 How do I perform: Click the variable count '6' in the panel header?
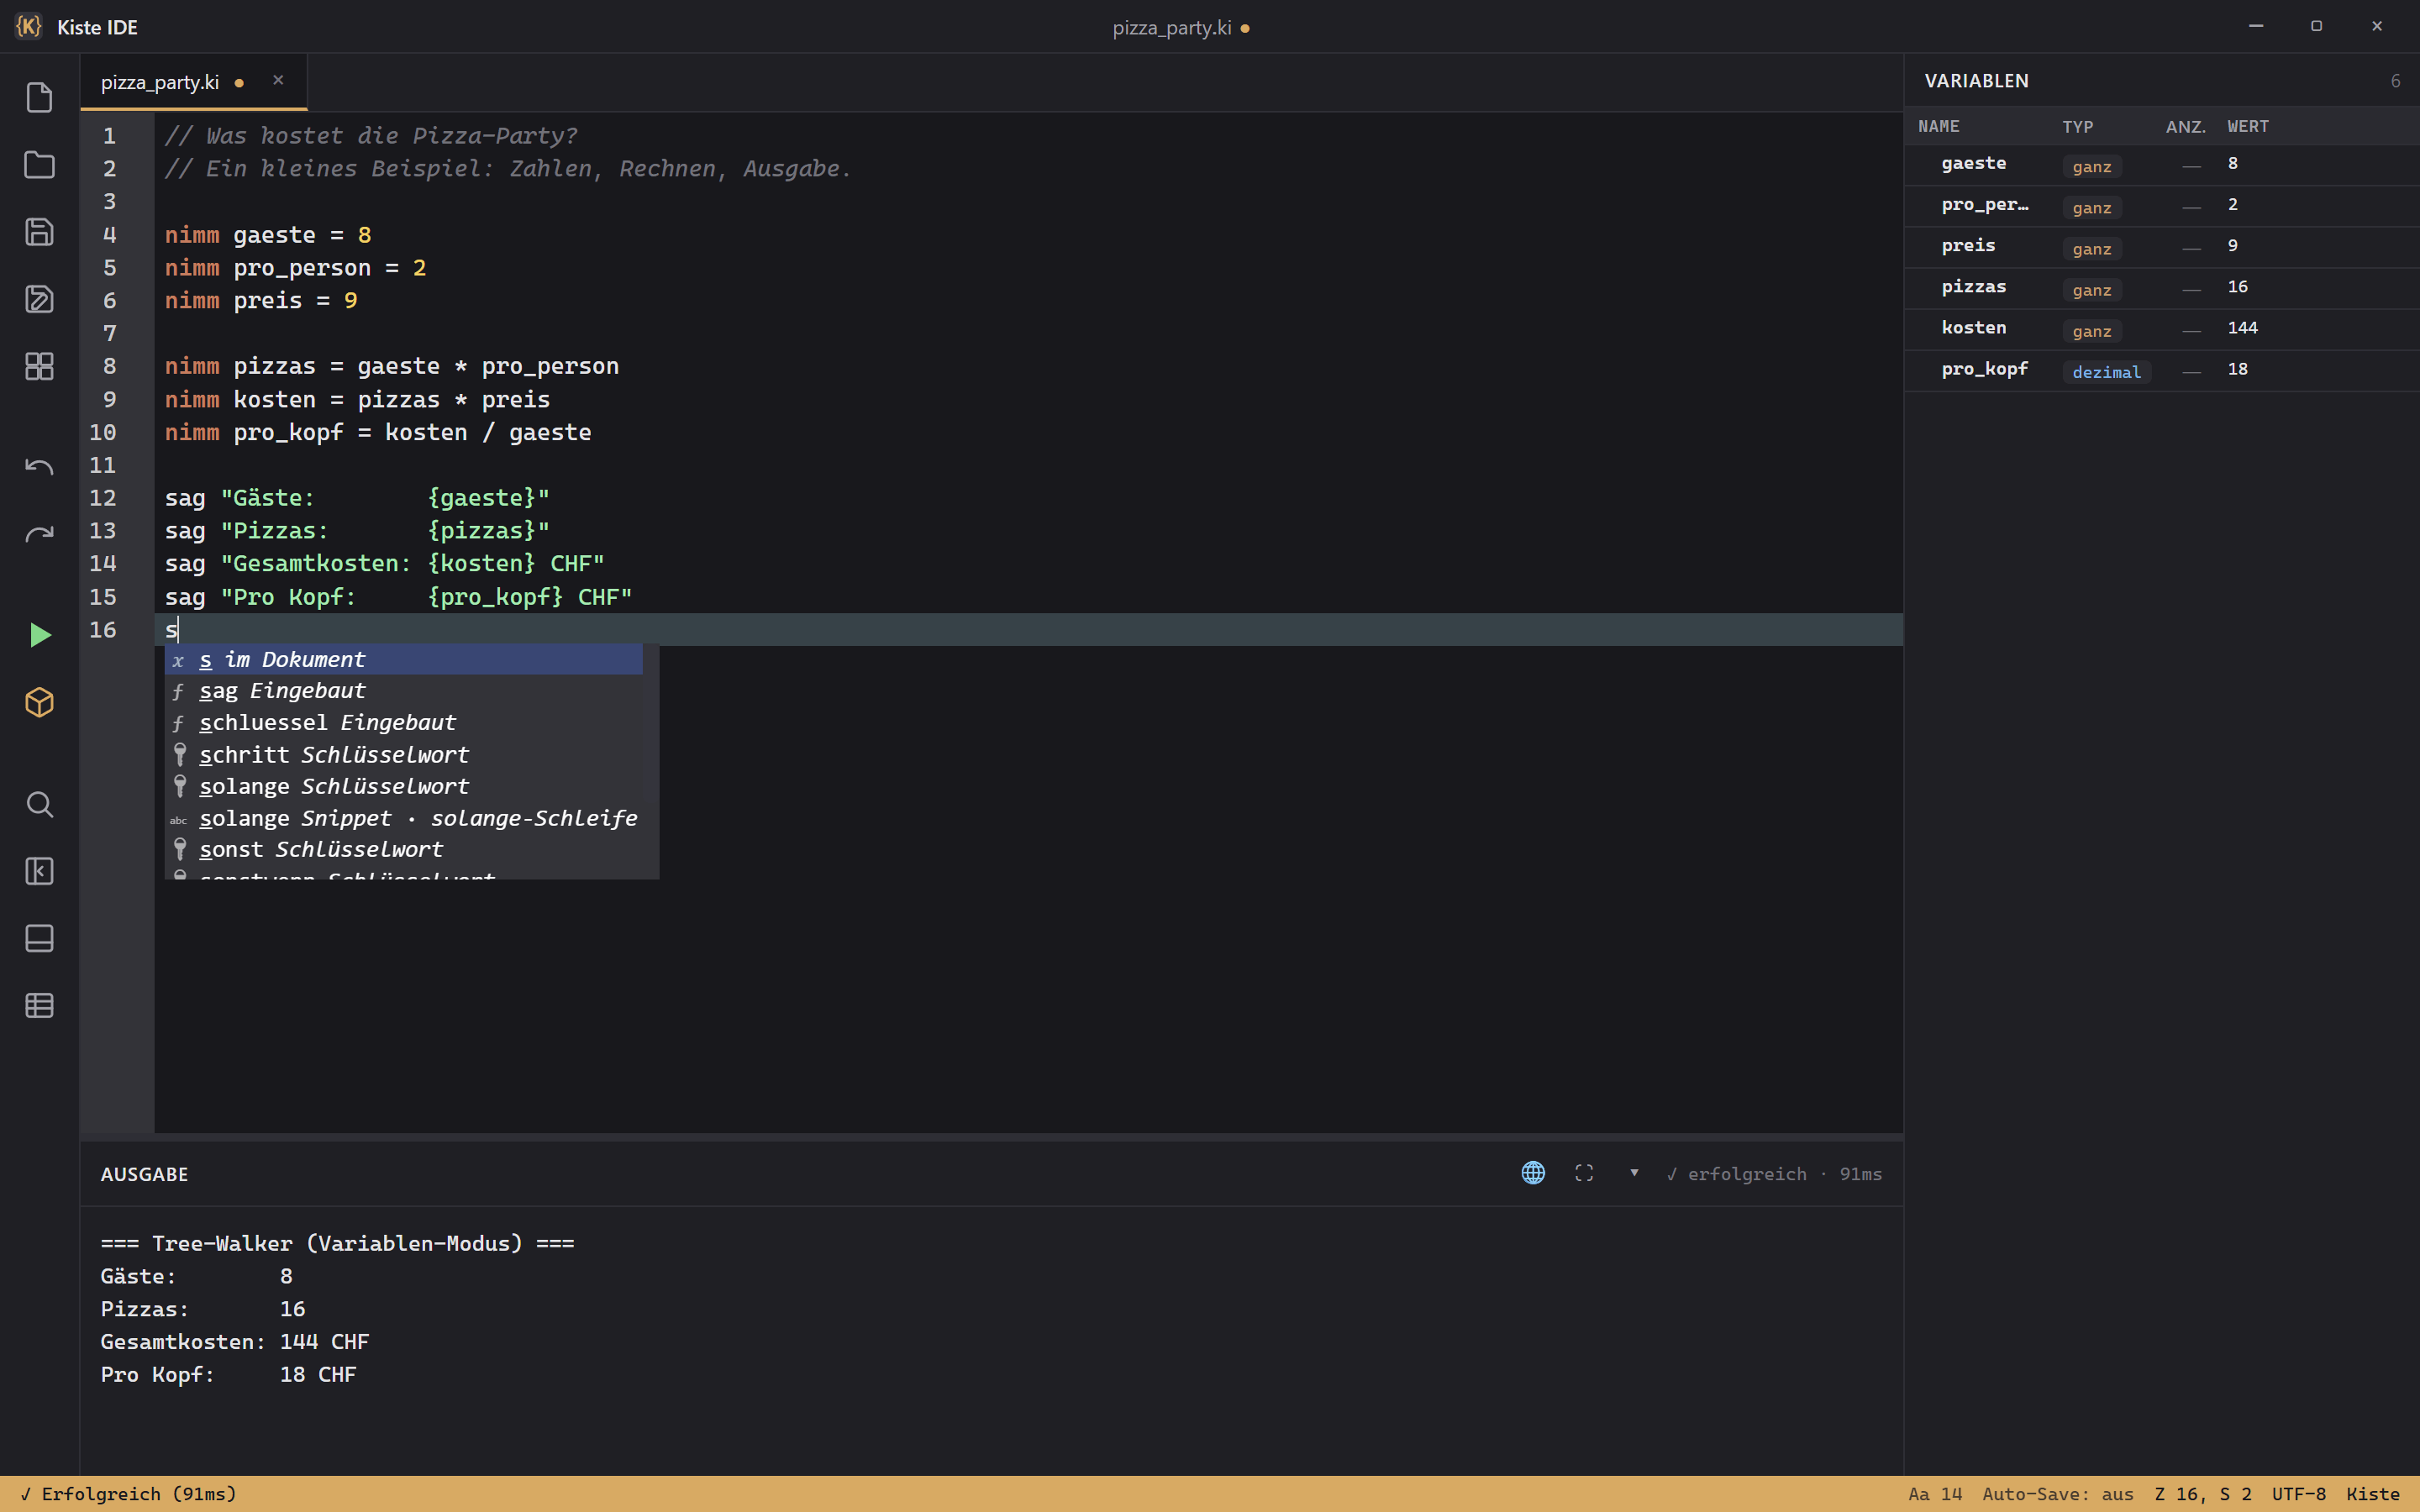(x=2395, y=81)
